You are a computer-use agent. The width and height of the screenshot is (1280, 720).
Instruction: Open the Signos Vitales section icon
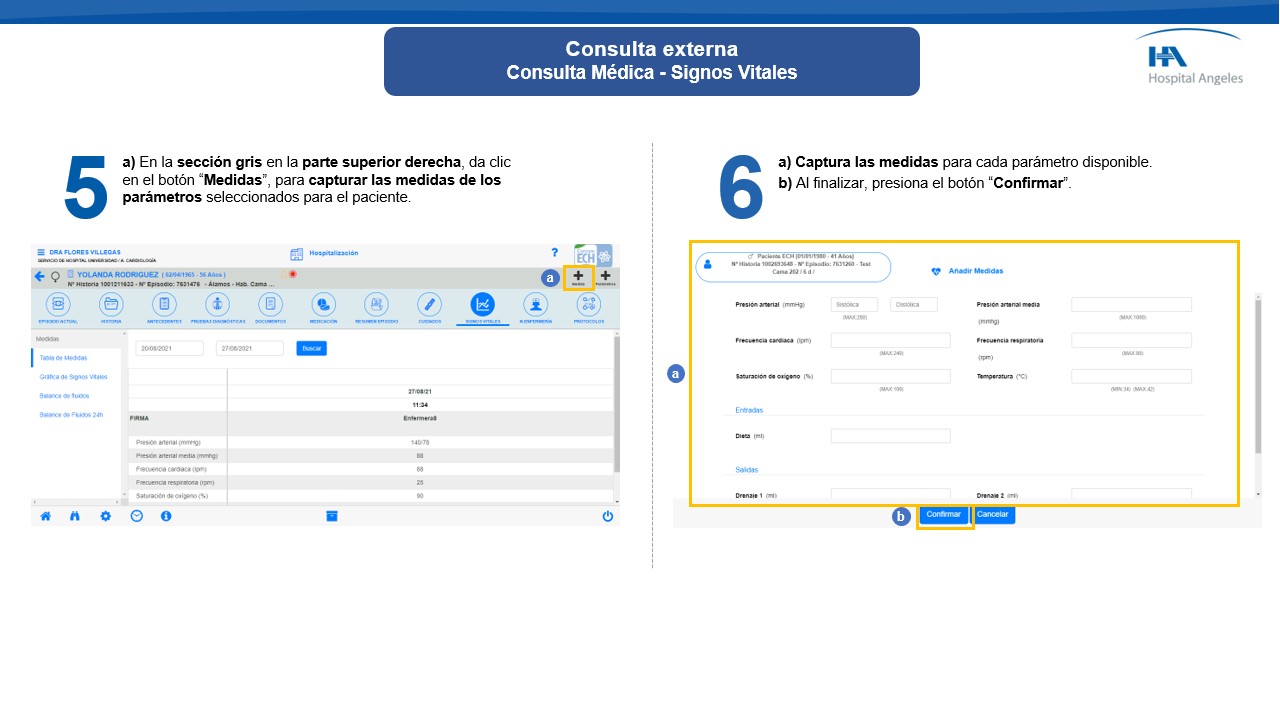click(482, 304)
